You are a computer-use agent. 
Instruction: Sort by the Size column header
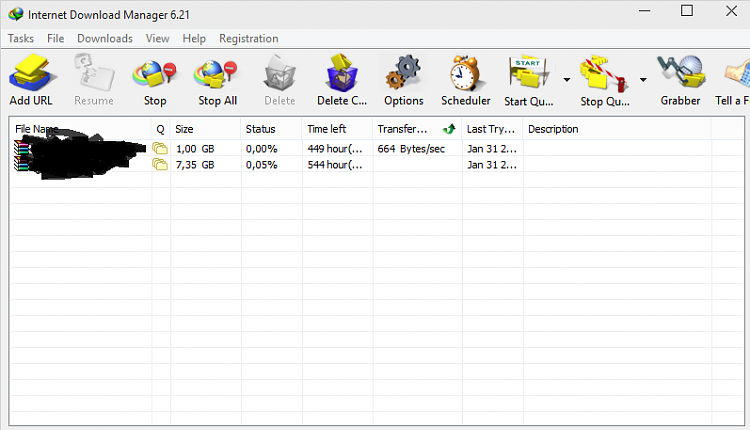point(206,129)
